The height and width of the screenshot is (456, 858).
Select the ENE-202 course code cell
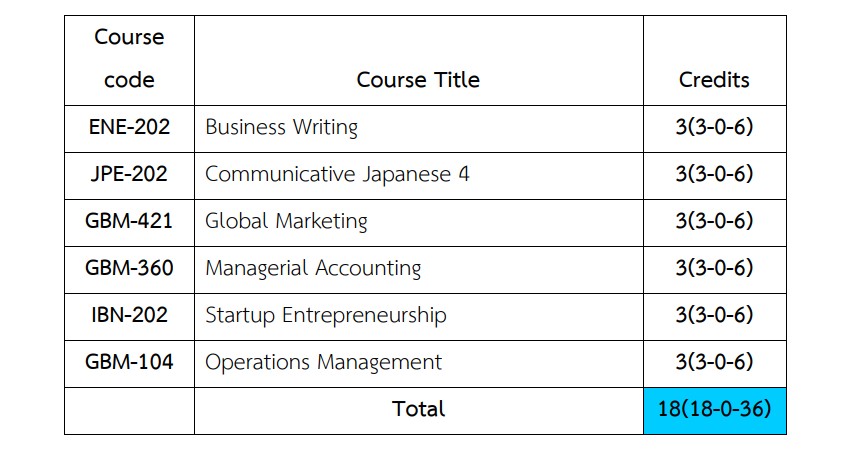(129, 127)
